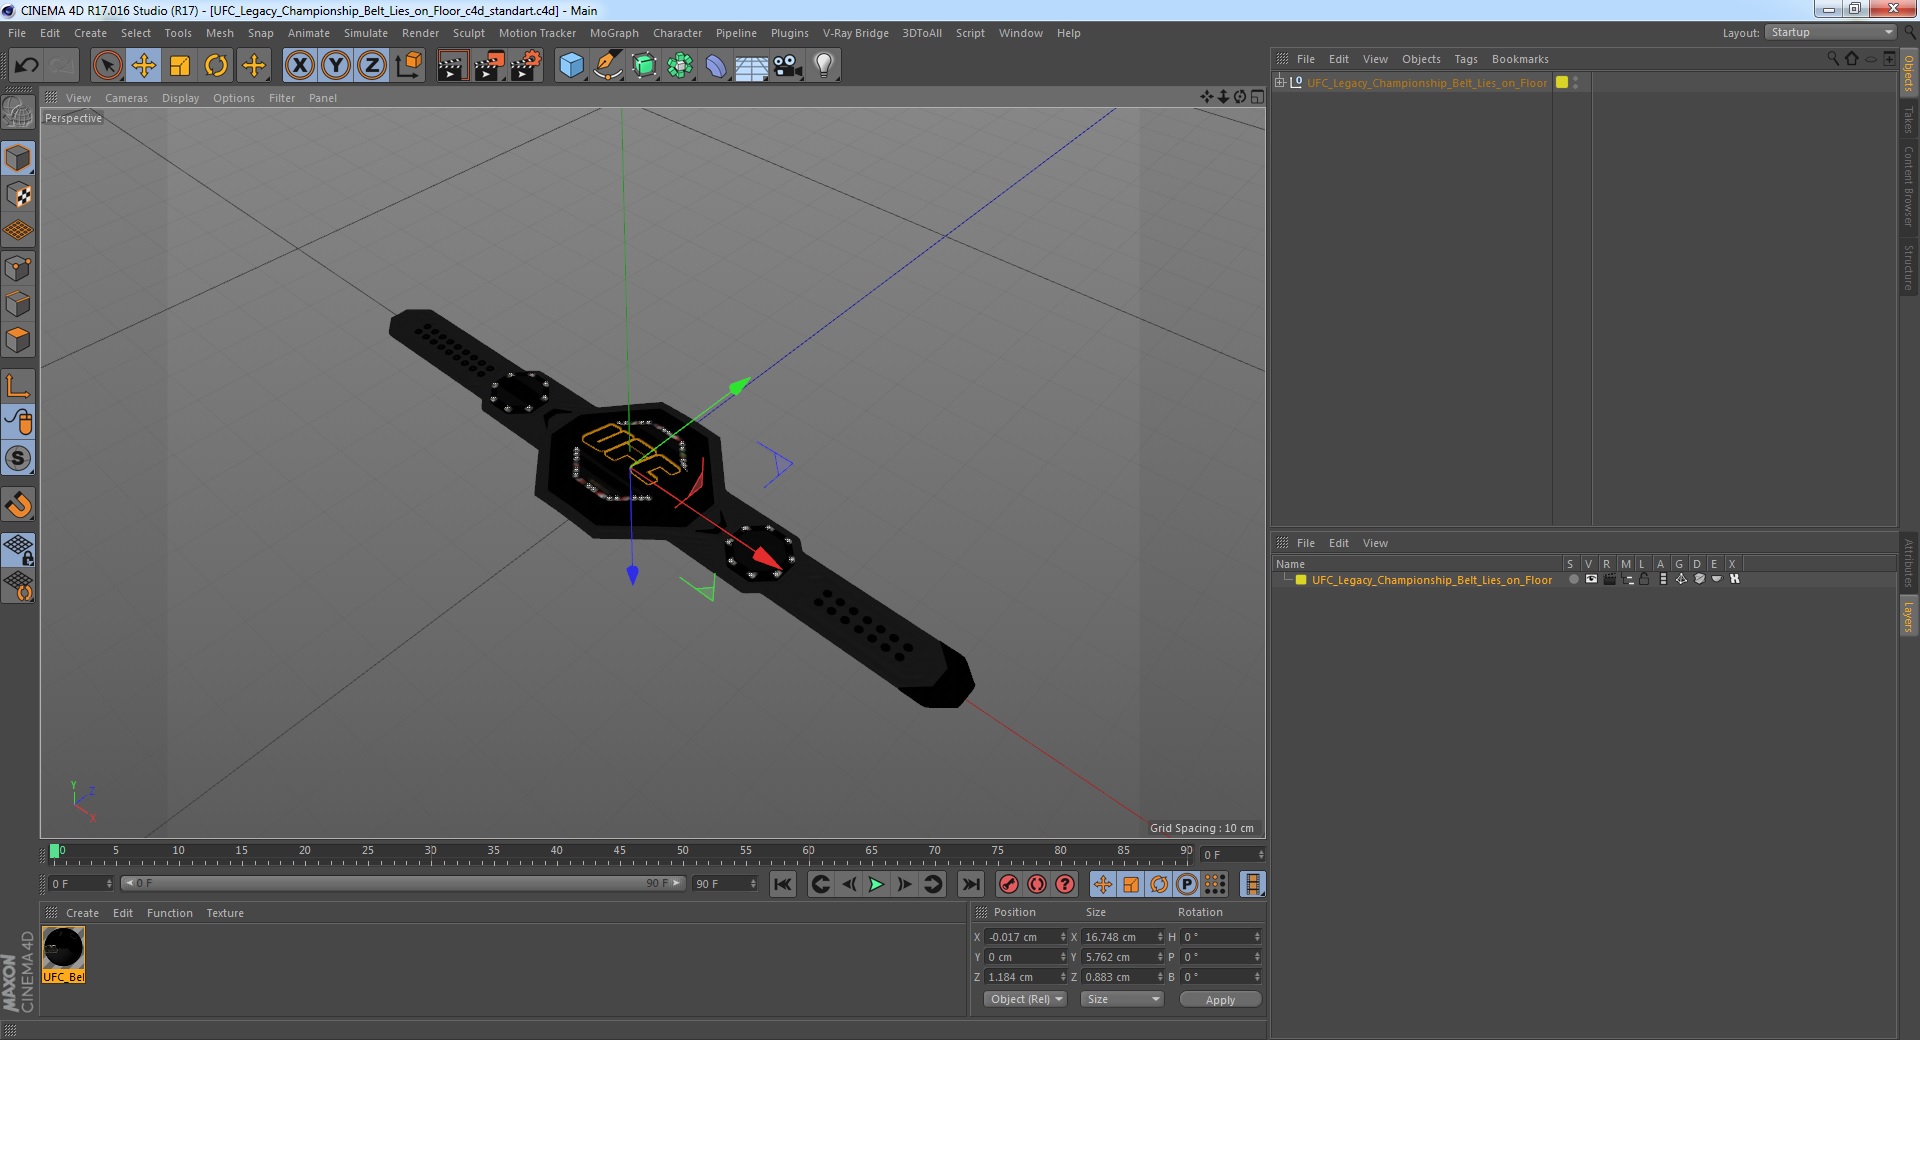Open the magnet Snap settings icon
The width and height of the screenshot is (1920, 1158).
pyautogui.click(x=18, y=505)
